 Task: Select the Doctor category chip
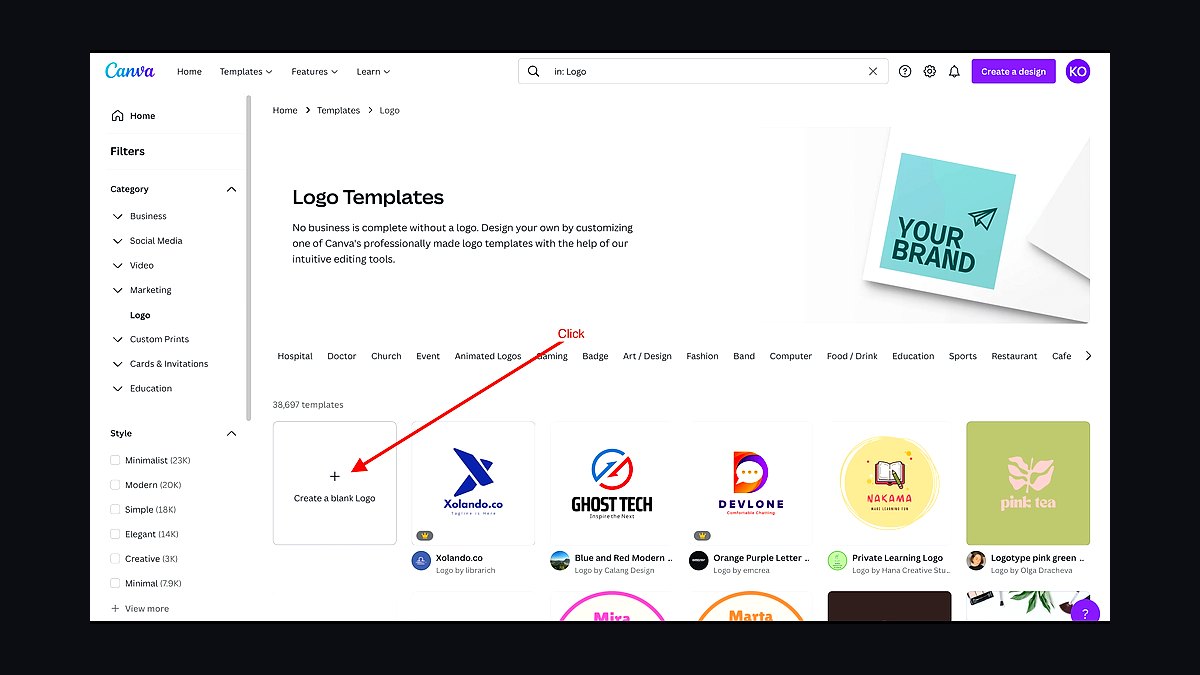click(342, 356)
